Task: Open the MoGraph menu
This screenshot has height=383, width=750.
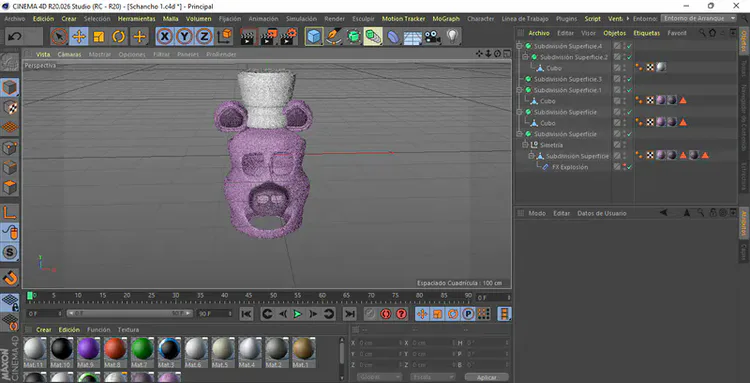Action: coord(446,19)
